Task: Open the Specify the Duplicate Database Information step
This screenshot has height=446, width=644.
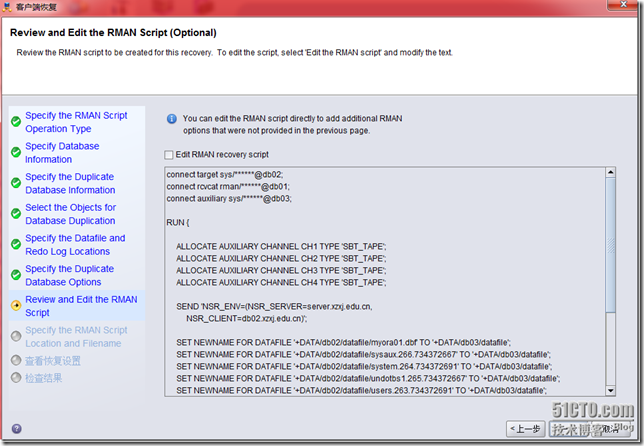Action: point(70,183)
